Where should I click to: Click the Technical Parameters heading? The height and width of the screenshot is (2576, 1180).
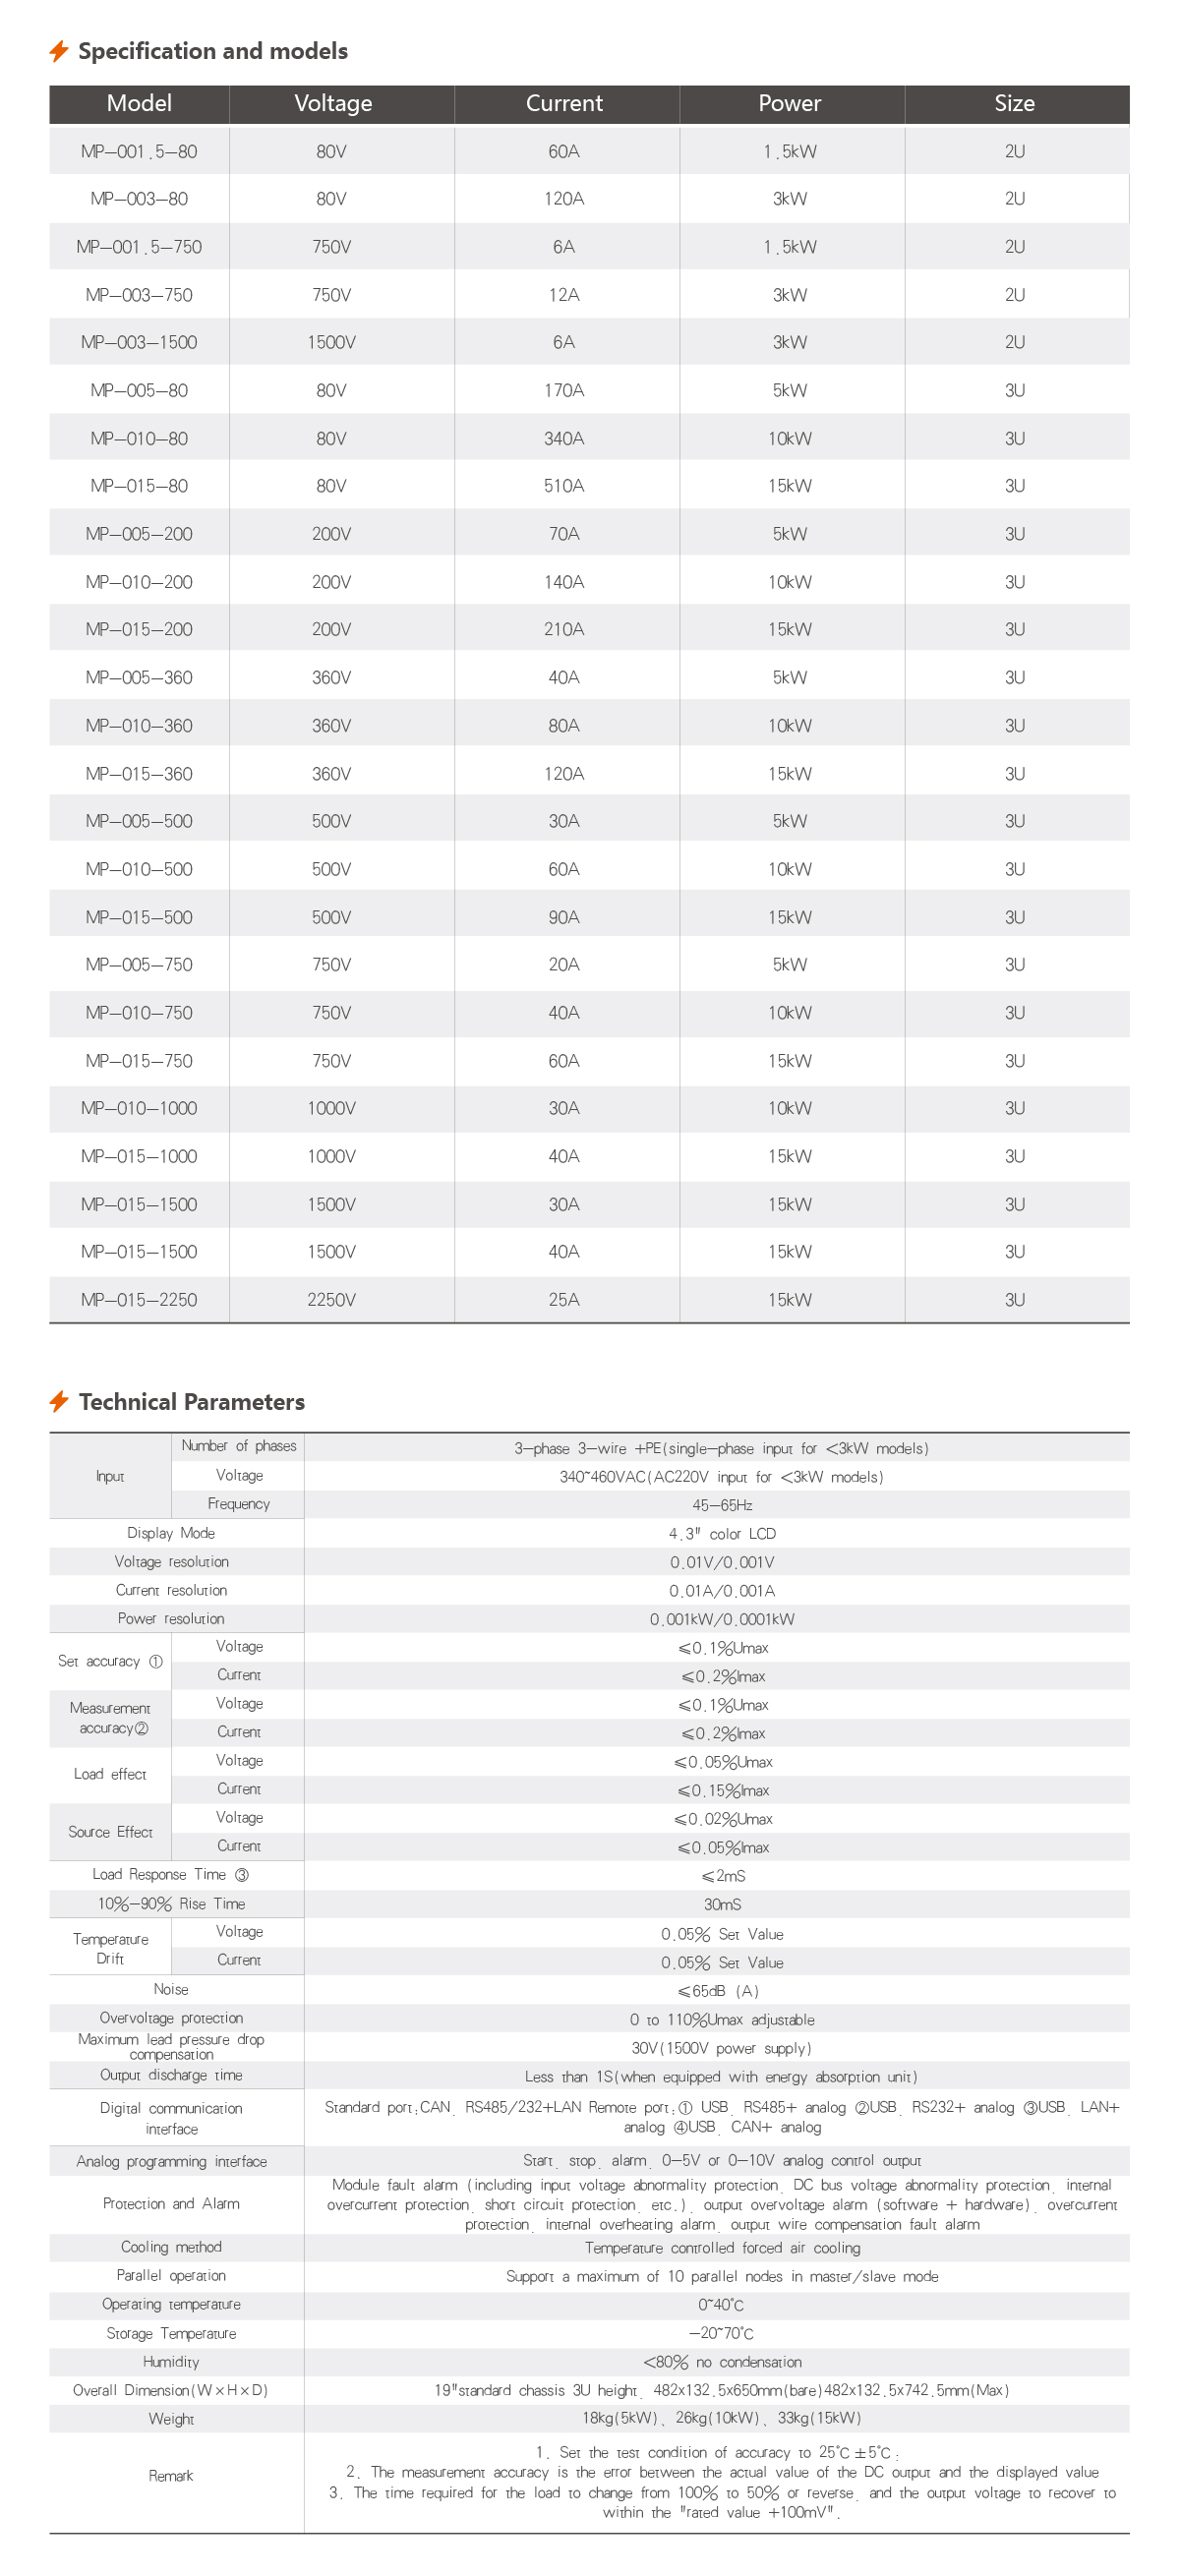192,1402
